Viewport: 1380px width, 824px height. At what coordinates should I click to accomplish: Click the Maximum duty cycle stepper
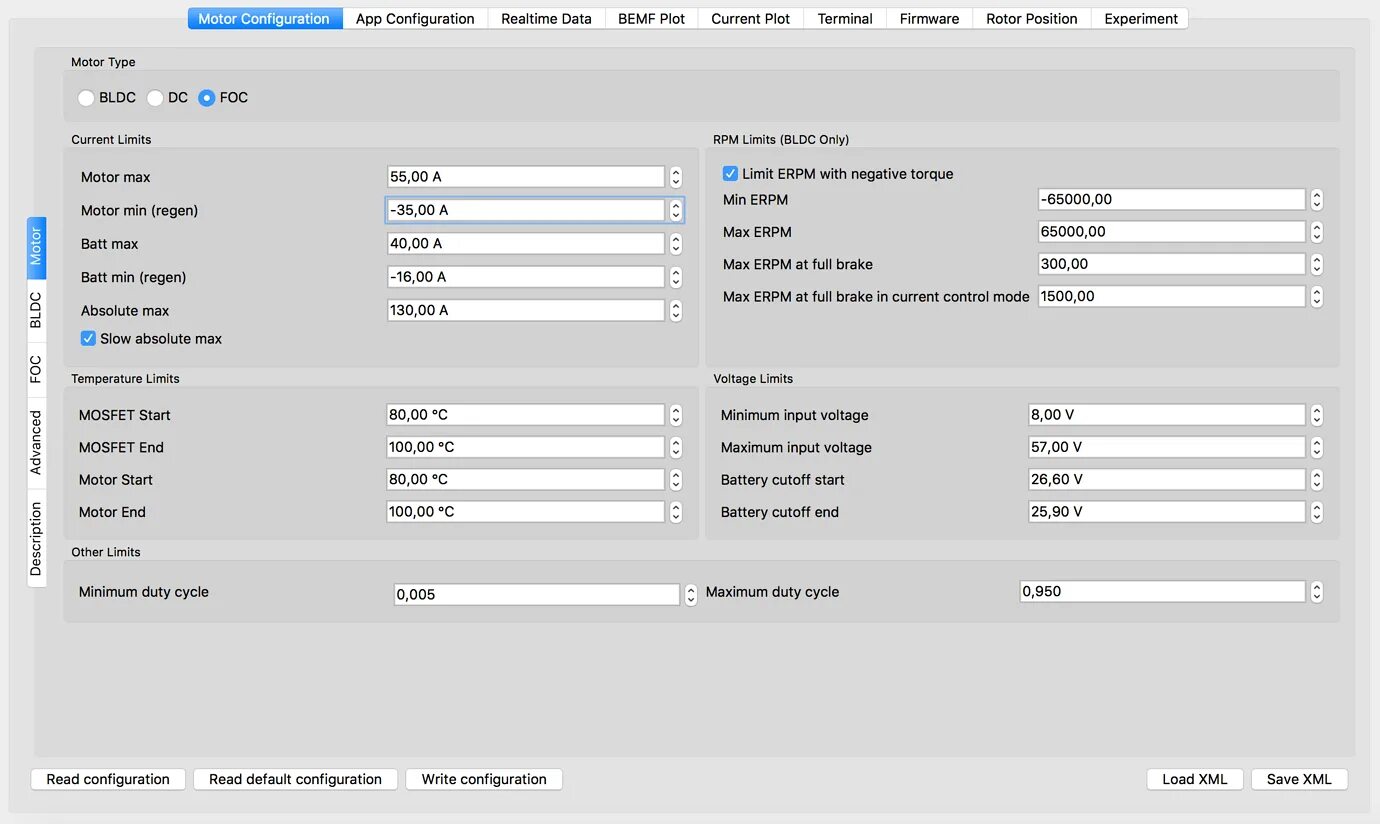click(1317, 592)
